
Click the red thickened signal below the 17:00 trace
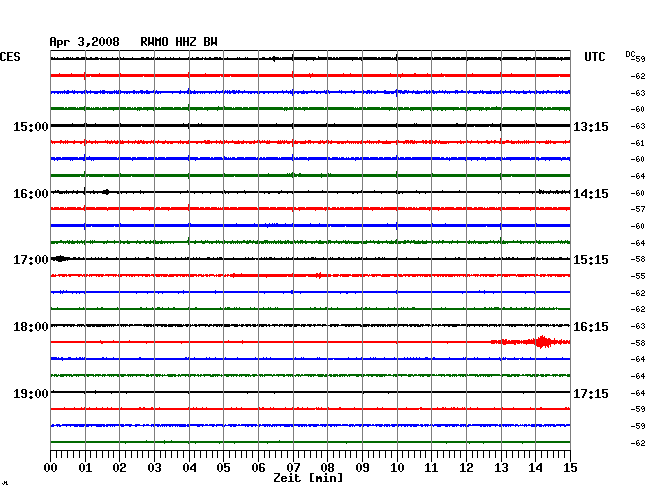(x=277, y=275)
